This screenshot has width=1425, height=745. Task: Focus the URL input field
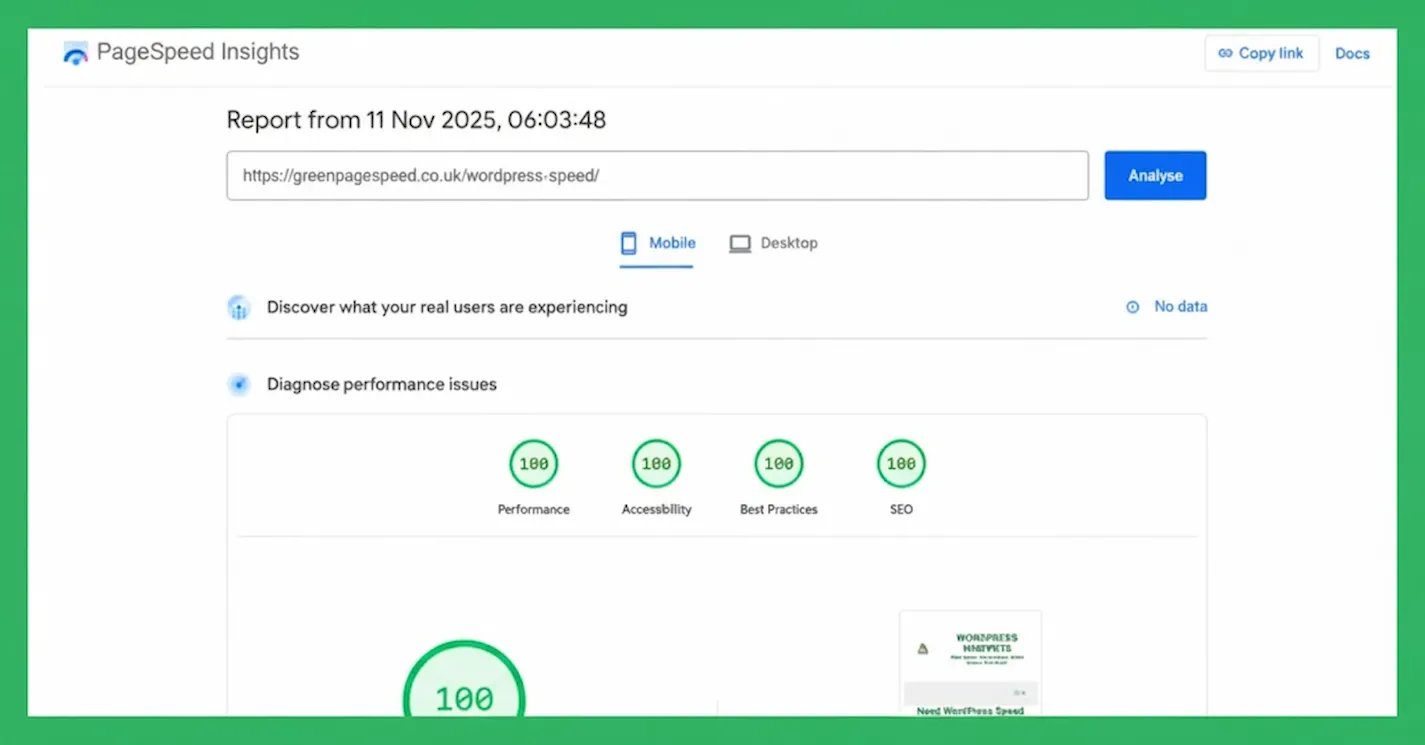656,176
